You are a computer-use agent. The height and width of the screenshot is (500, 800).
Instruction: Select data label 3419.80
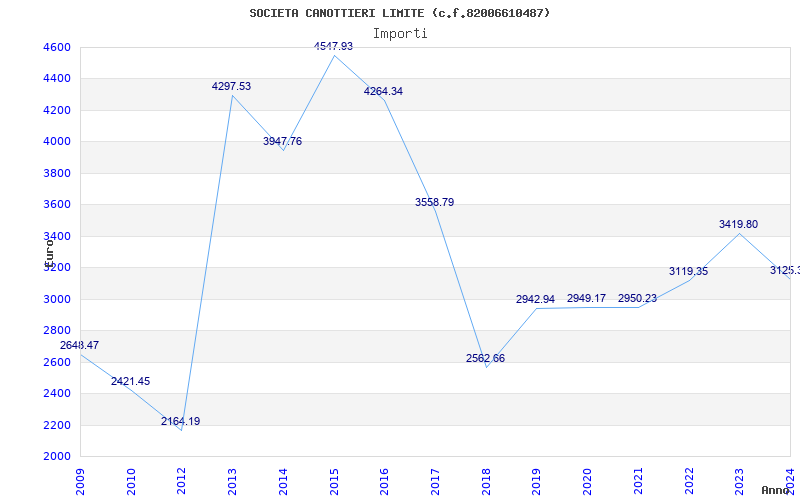click(738, 224)
